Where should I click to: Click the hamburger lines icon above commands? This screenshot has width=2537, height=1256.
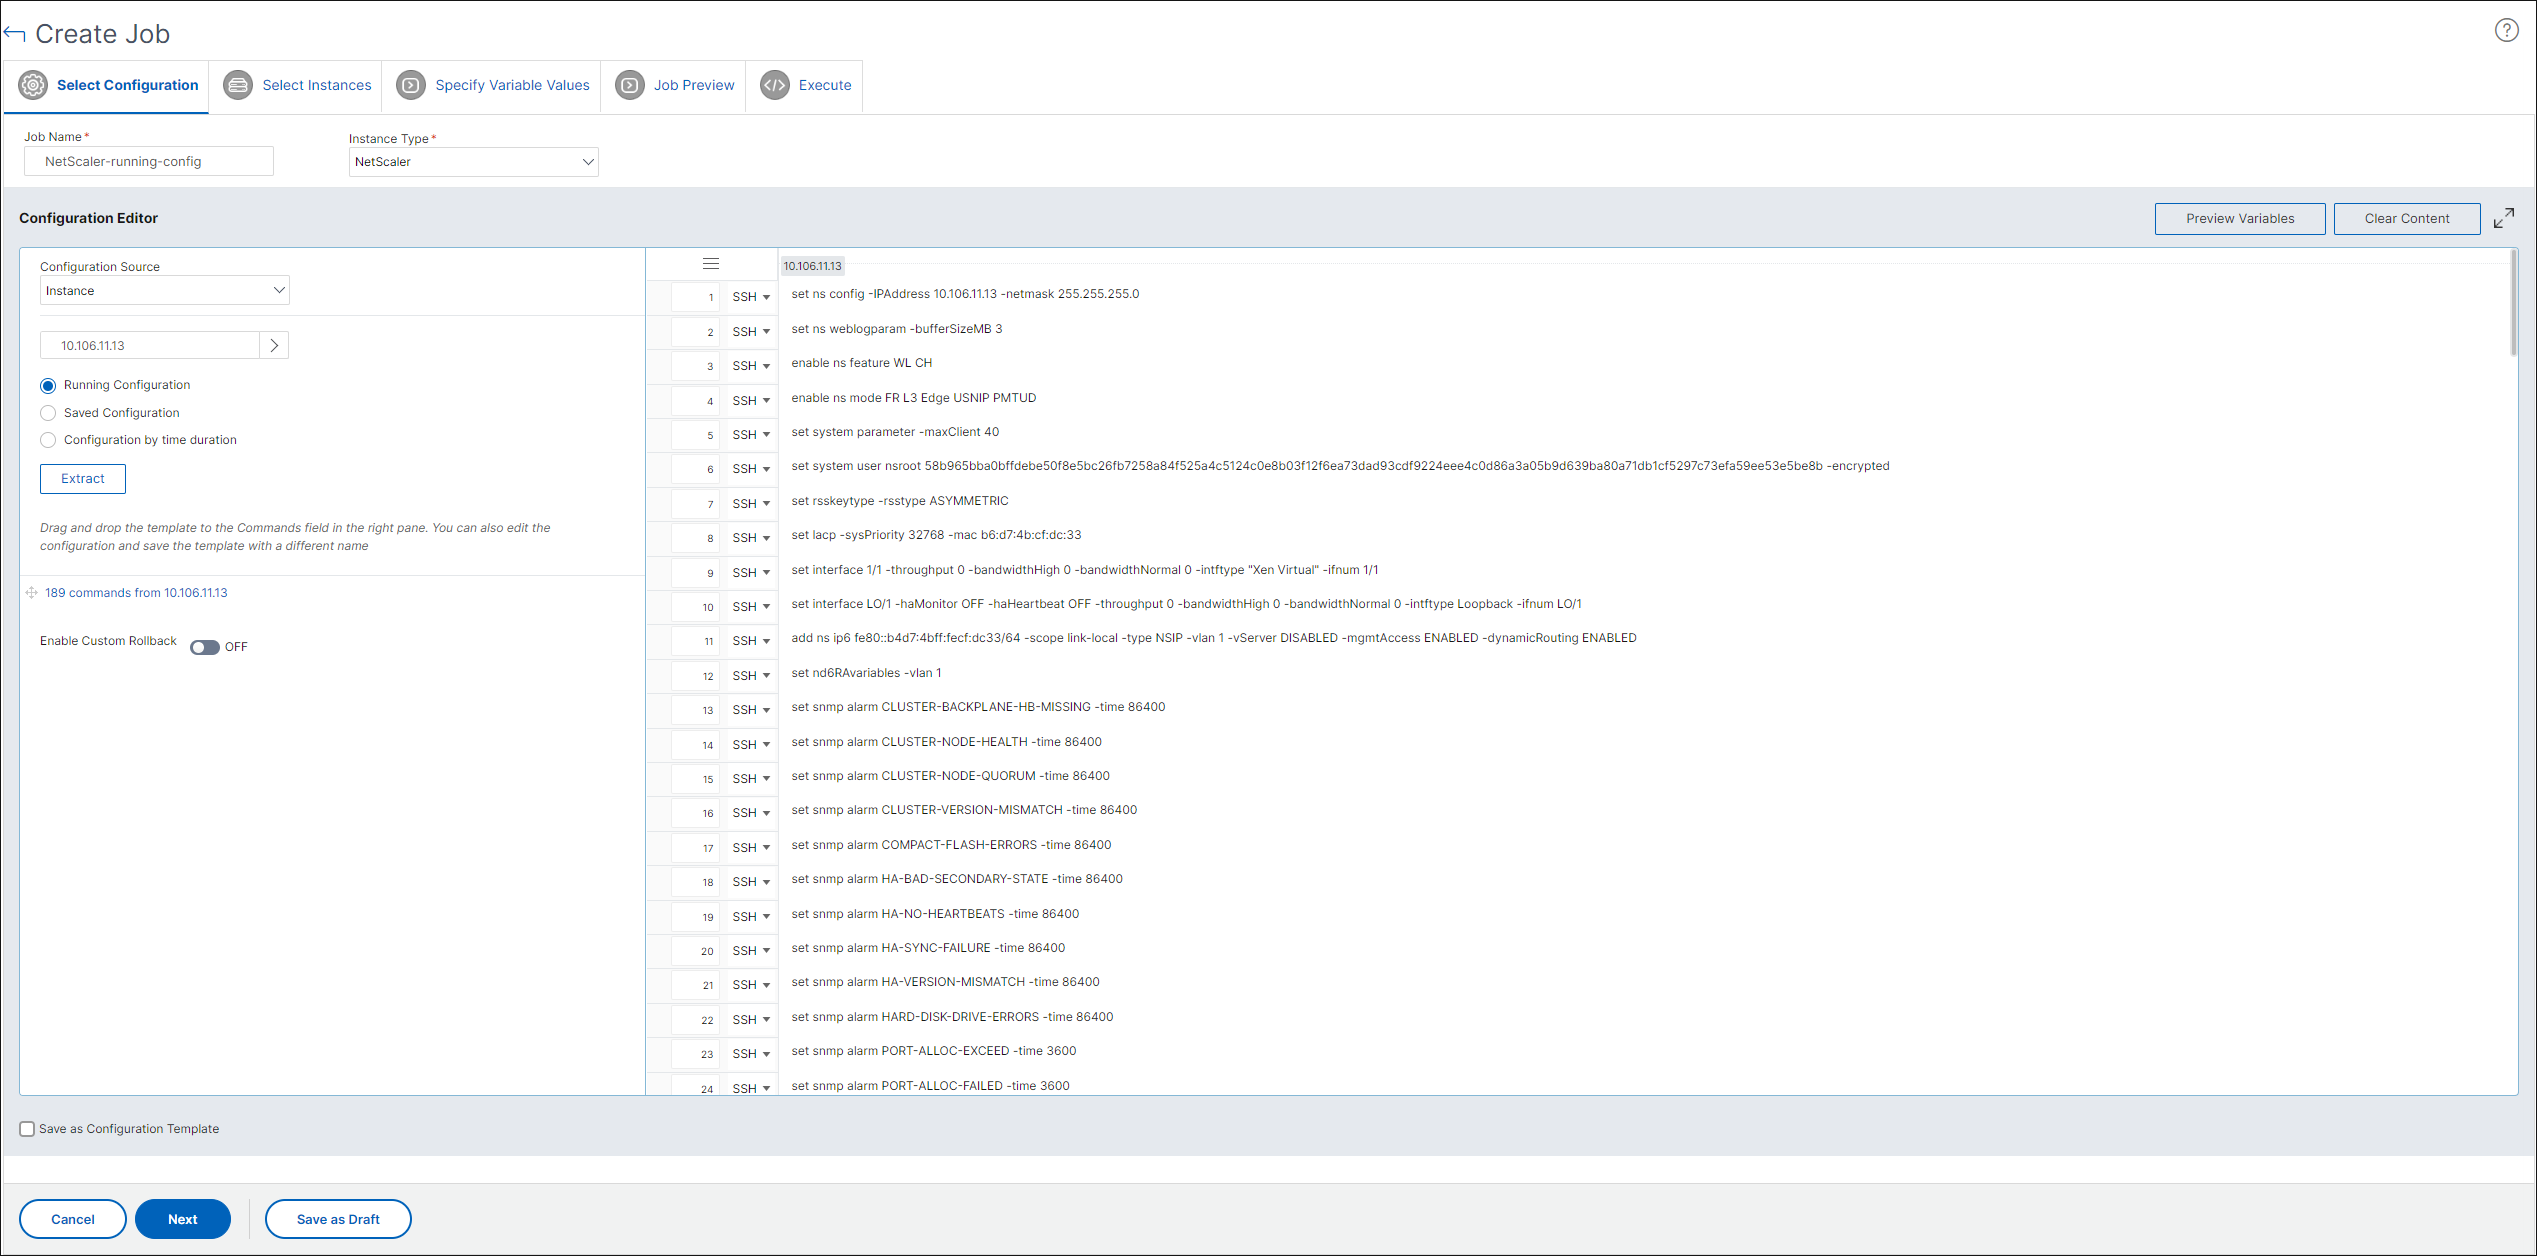pyautogui.click(x=711, y=264)
